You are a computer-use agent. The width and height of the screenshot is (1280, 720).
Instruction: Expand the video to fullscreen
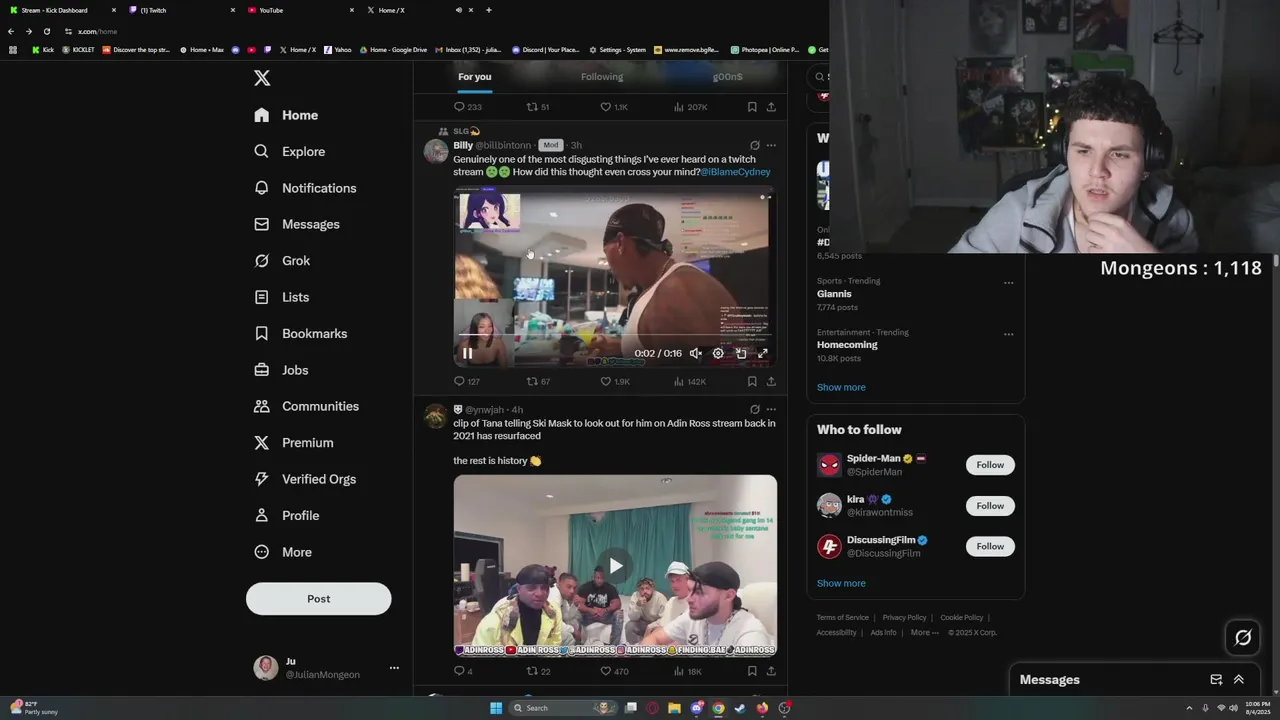coord(763,353)
